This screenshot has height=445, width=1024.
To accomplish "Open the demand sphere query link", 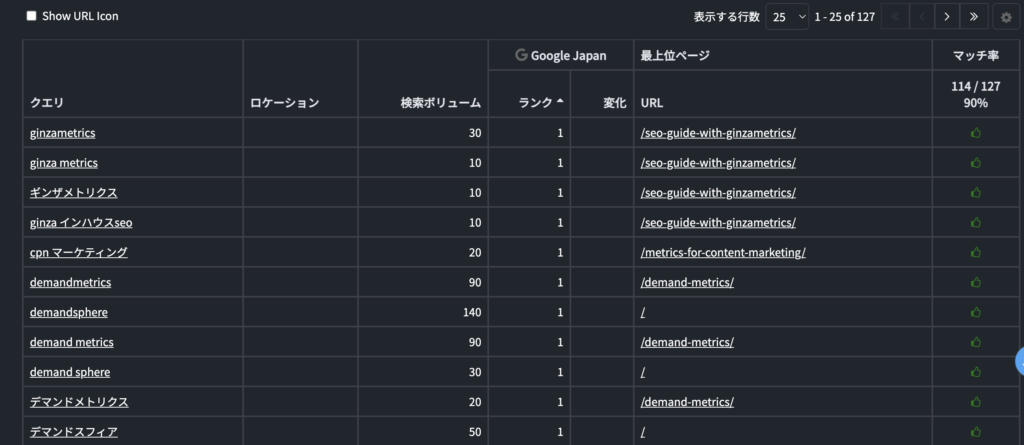I will 70,372.
